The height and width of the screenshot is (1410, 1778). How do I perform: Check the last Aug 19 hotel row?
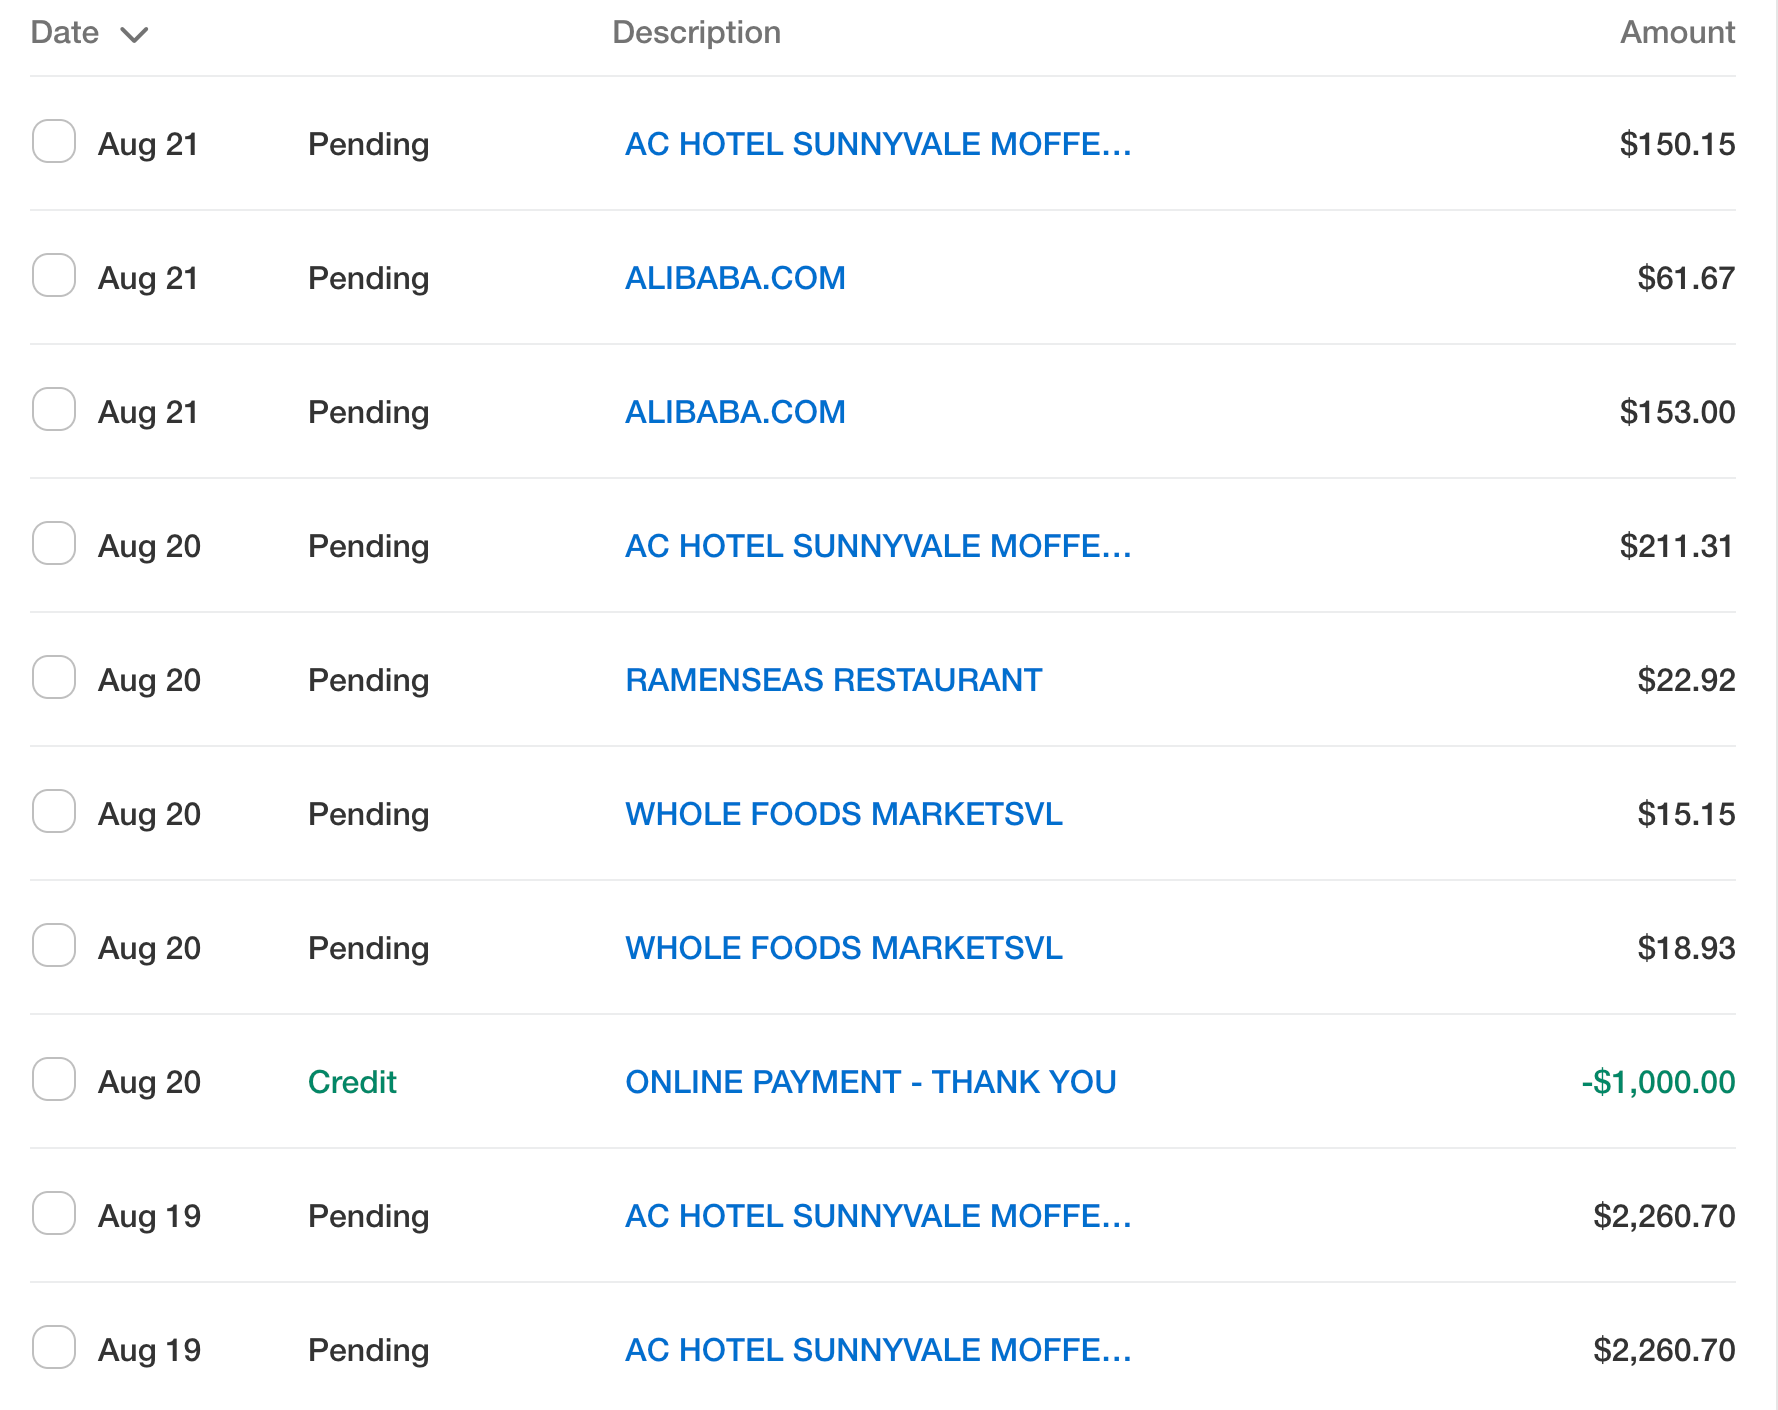point(54,1347)
